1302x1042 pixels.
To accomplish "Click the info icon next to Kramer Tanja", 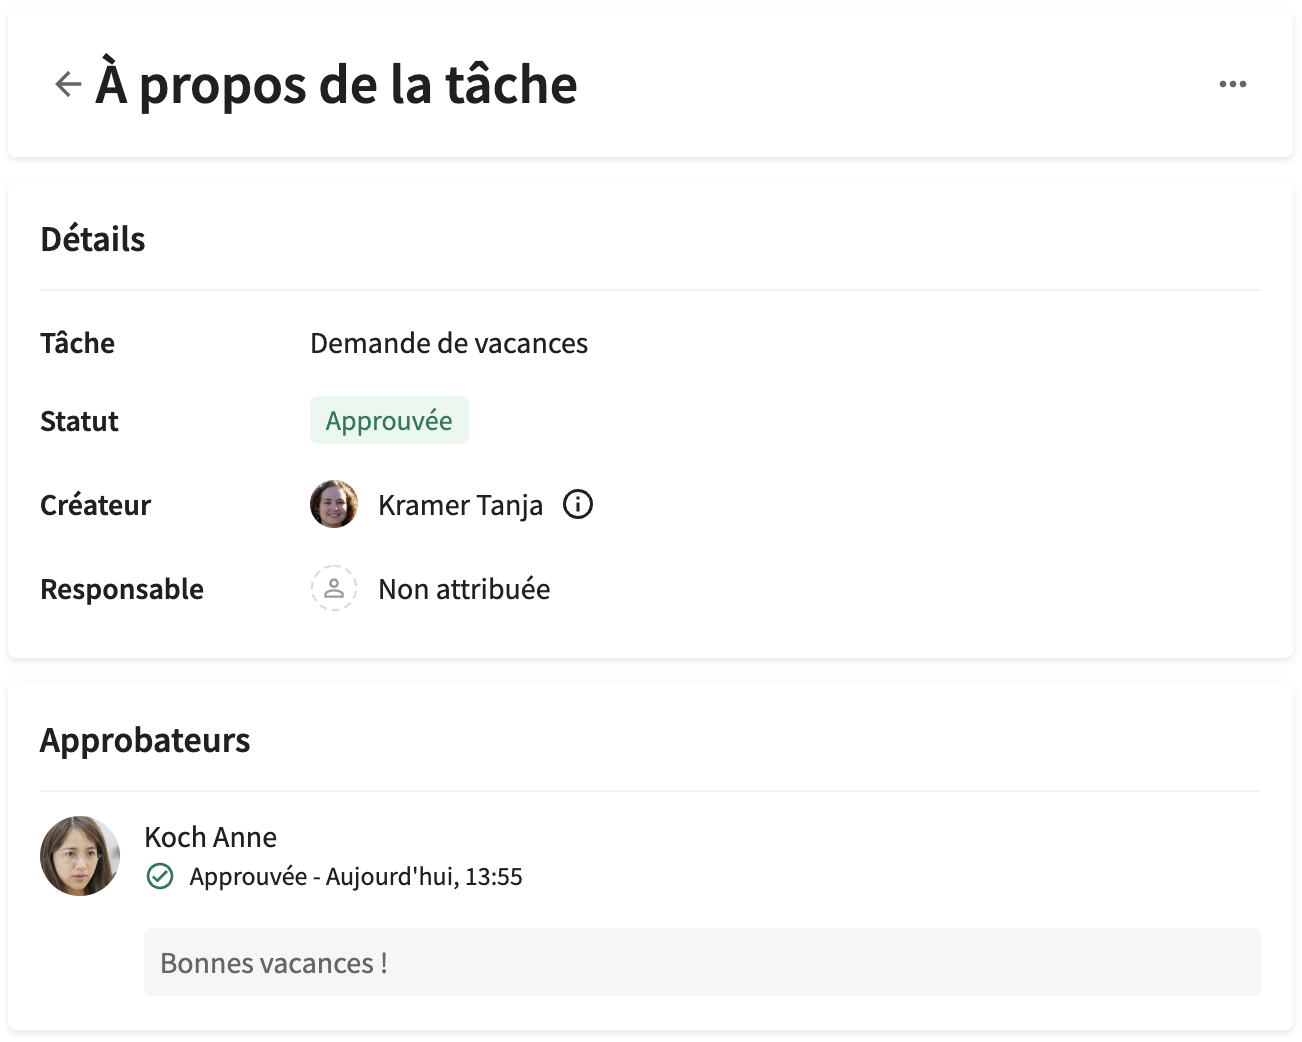I will point(577,504).
